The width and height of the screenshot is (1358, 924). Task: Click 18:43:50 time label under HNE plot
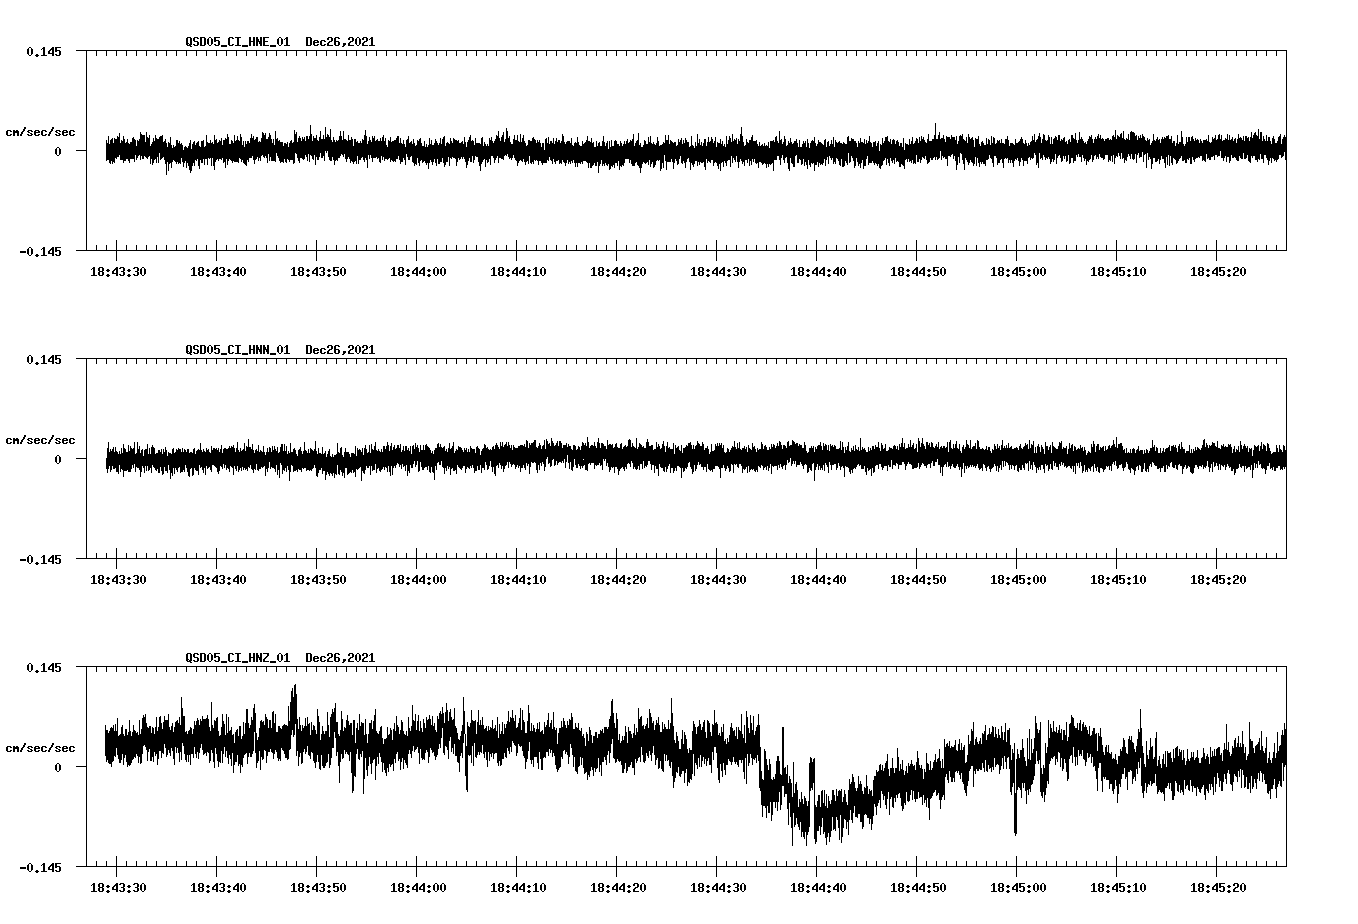point(318,272)
